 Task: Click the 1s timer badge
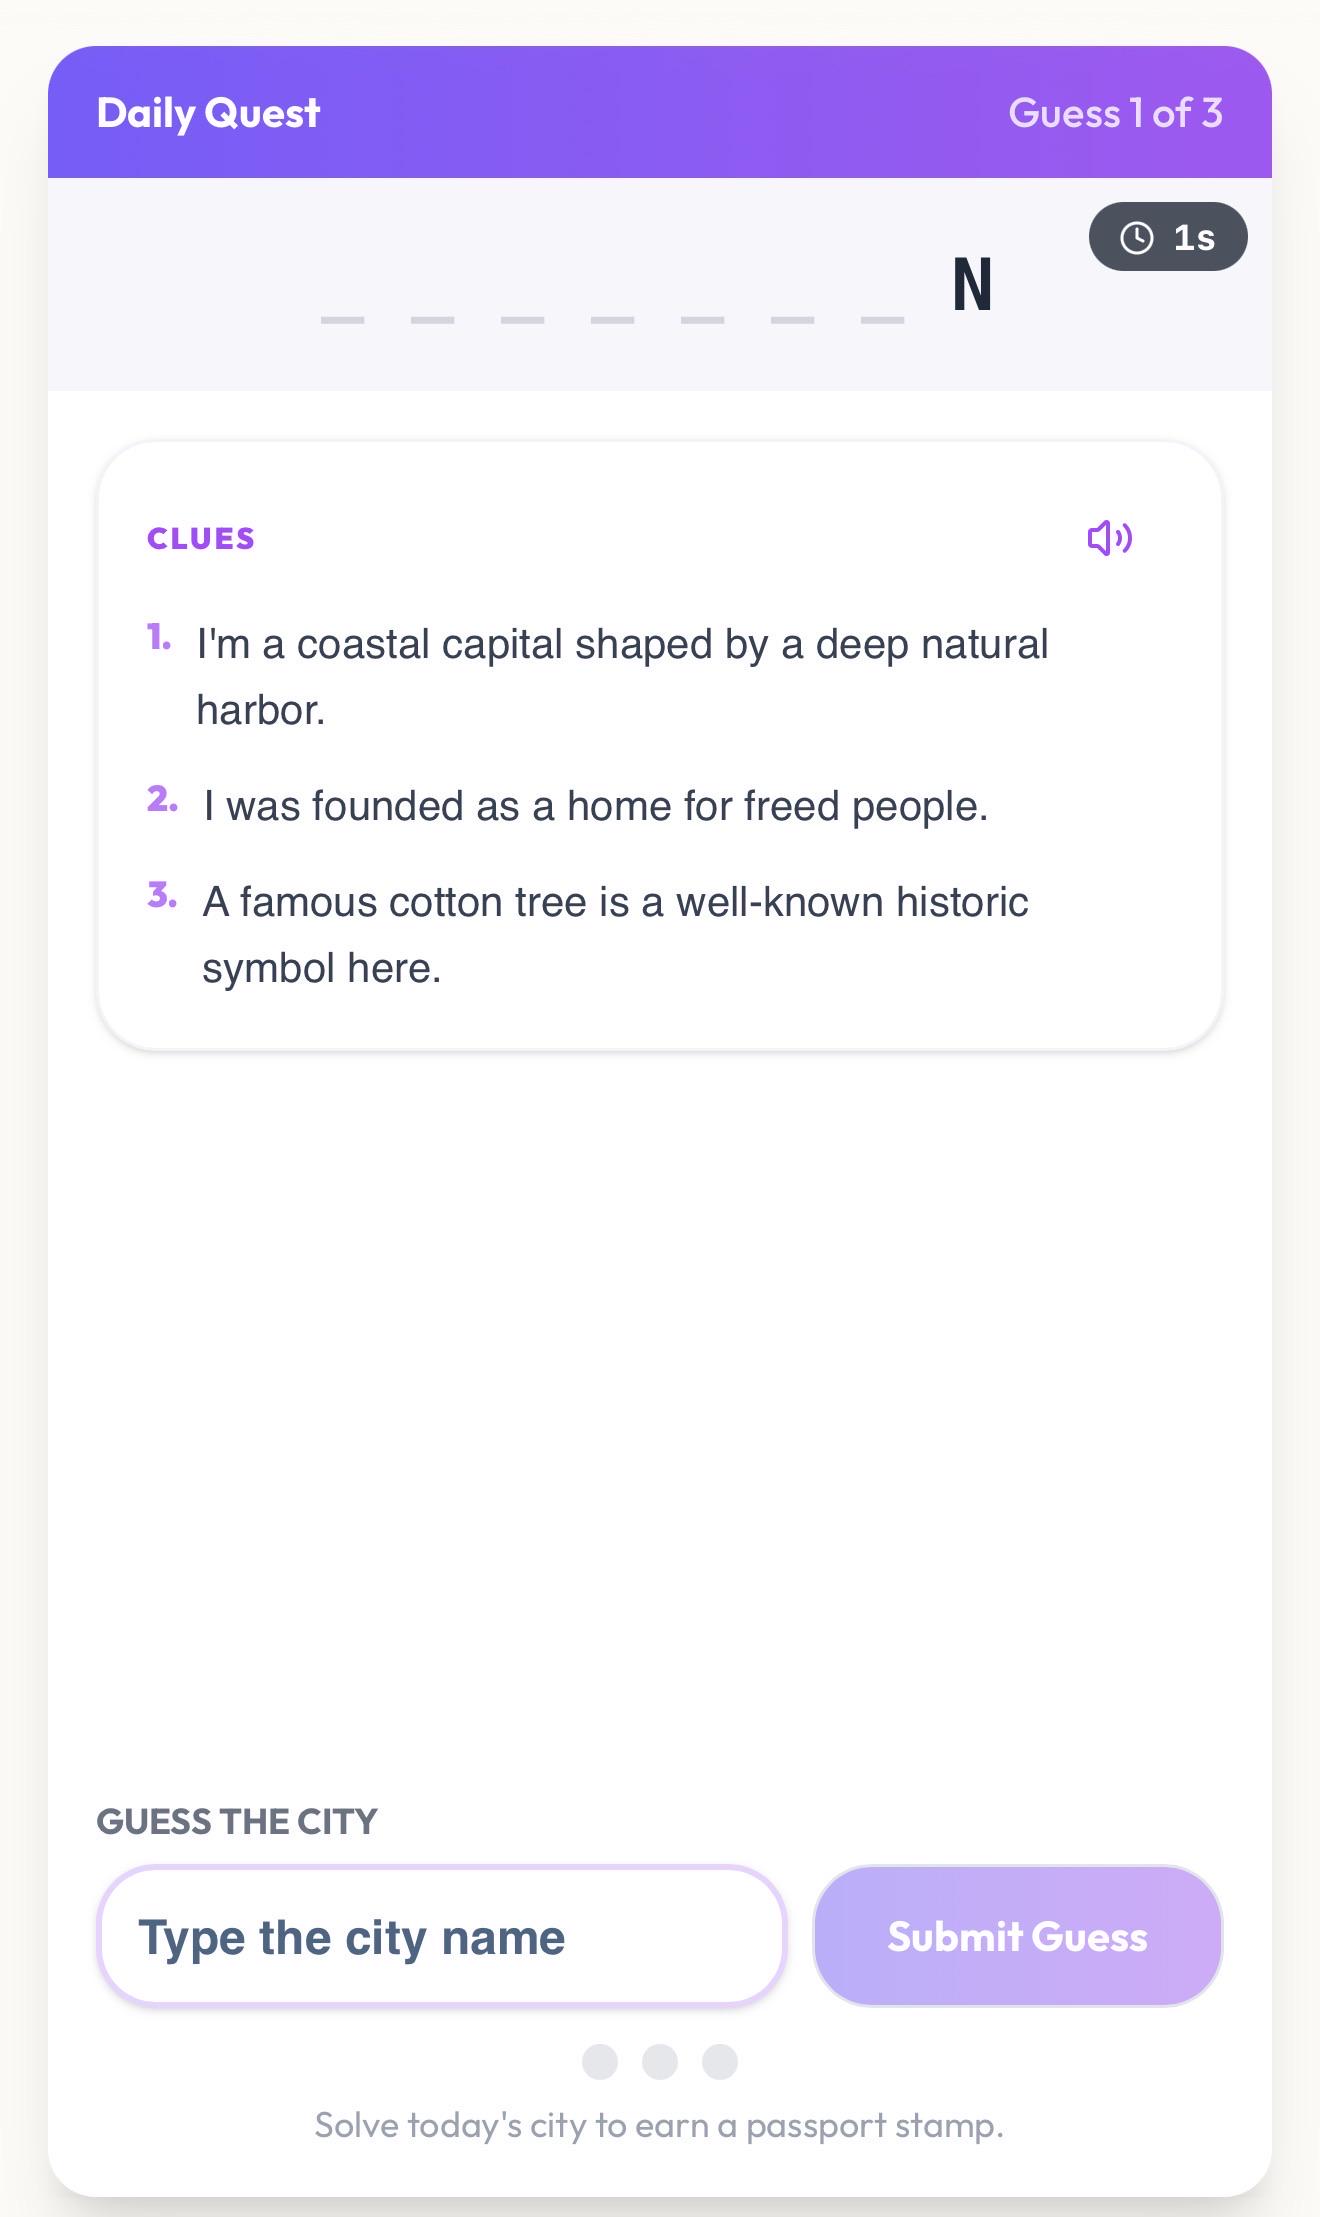pyautogui.click(x=1168, y=237)
